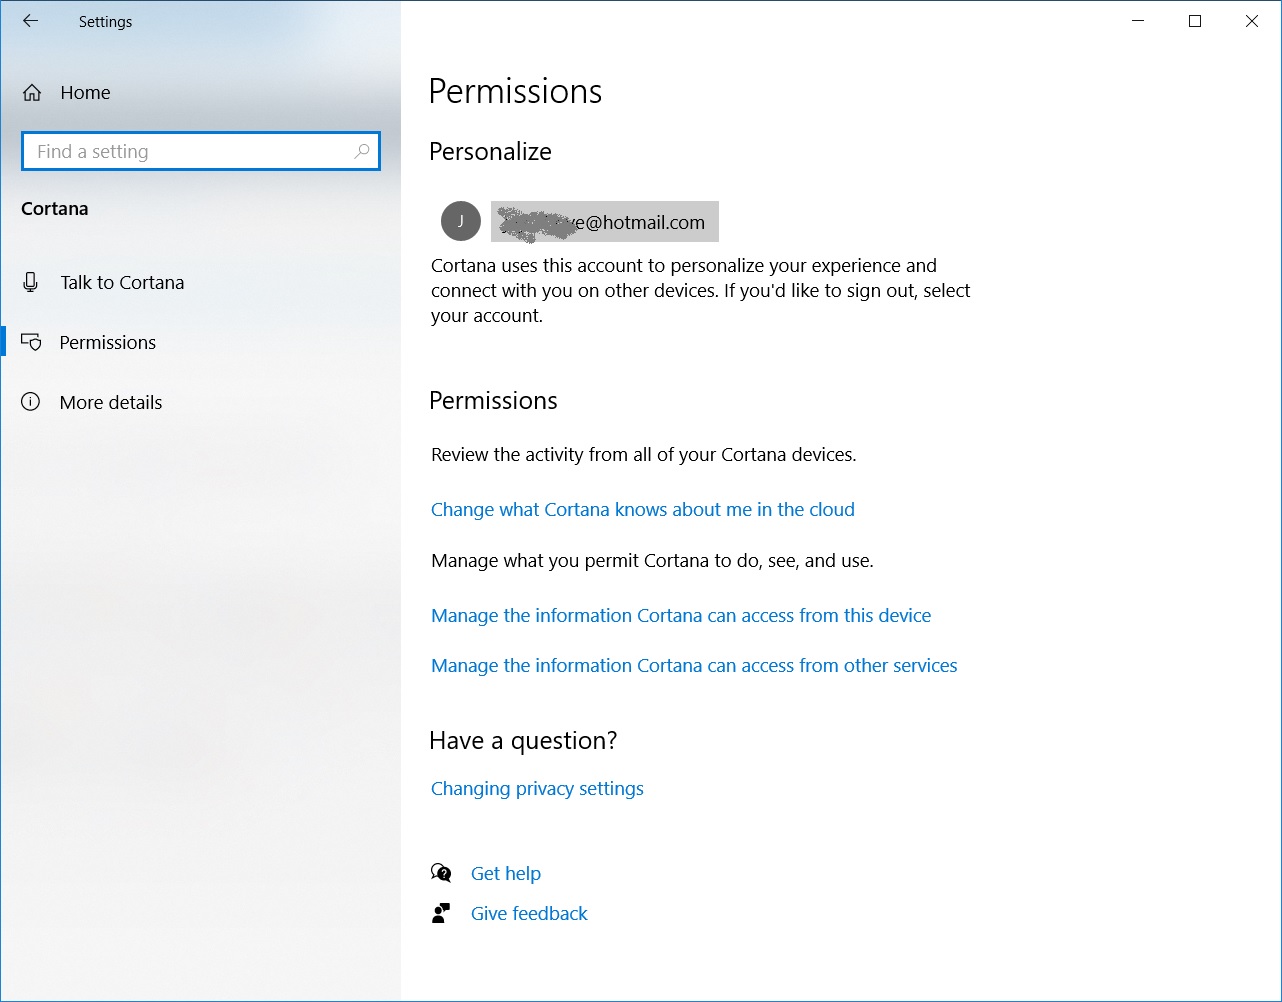Image resolution: width=1282 pixels, height=1002 pixels.
Task: Select Permissions in sidebar
Action: 108,343
